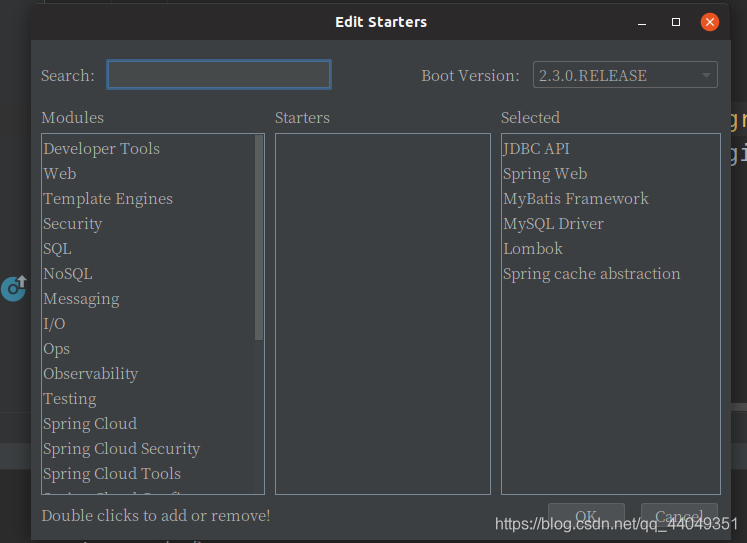This screenshot has width=747, height=543.
Task: Select the Observability module
Action: 90,374
